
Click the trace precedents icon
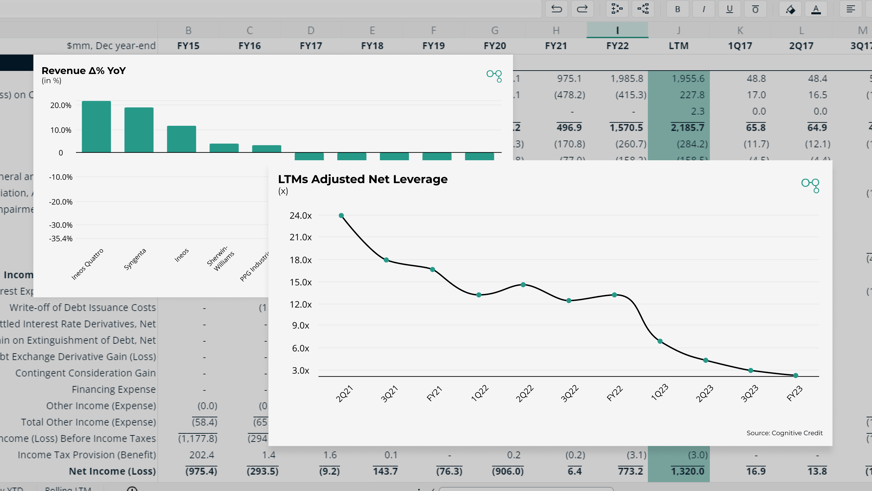[x=617, y=9]
